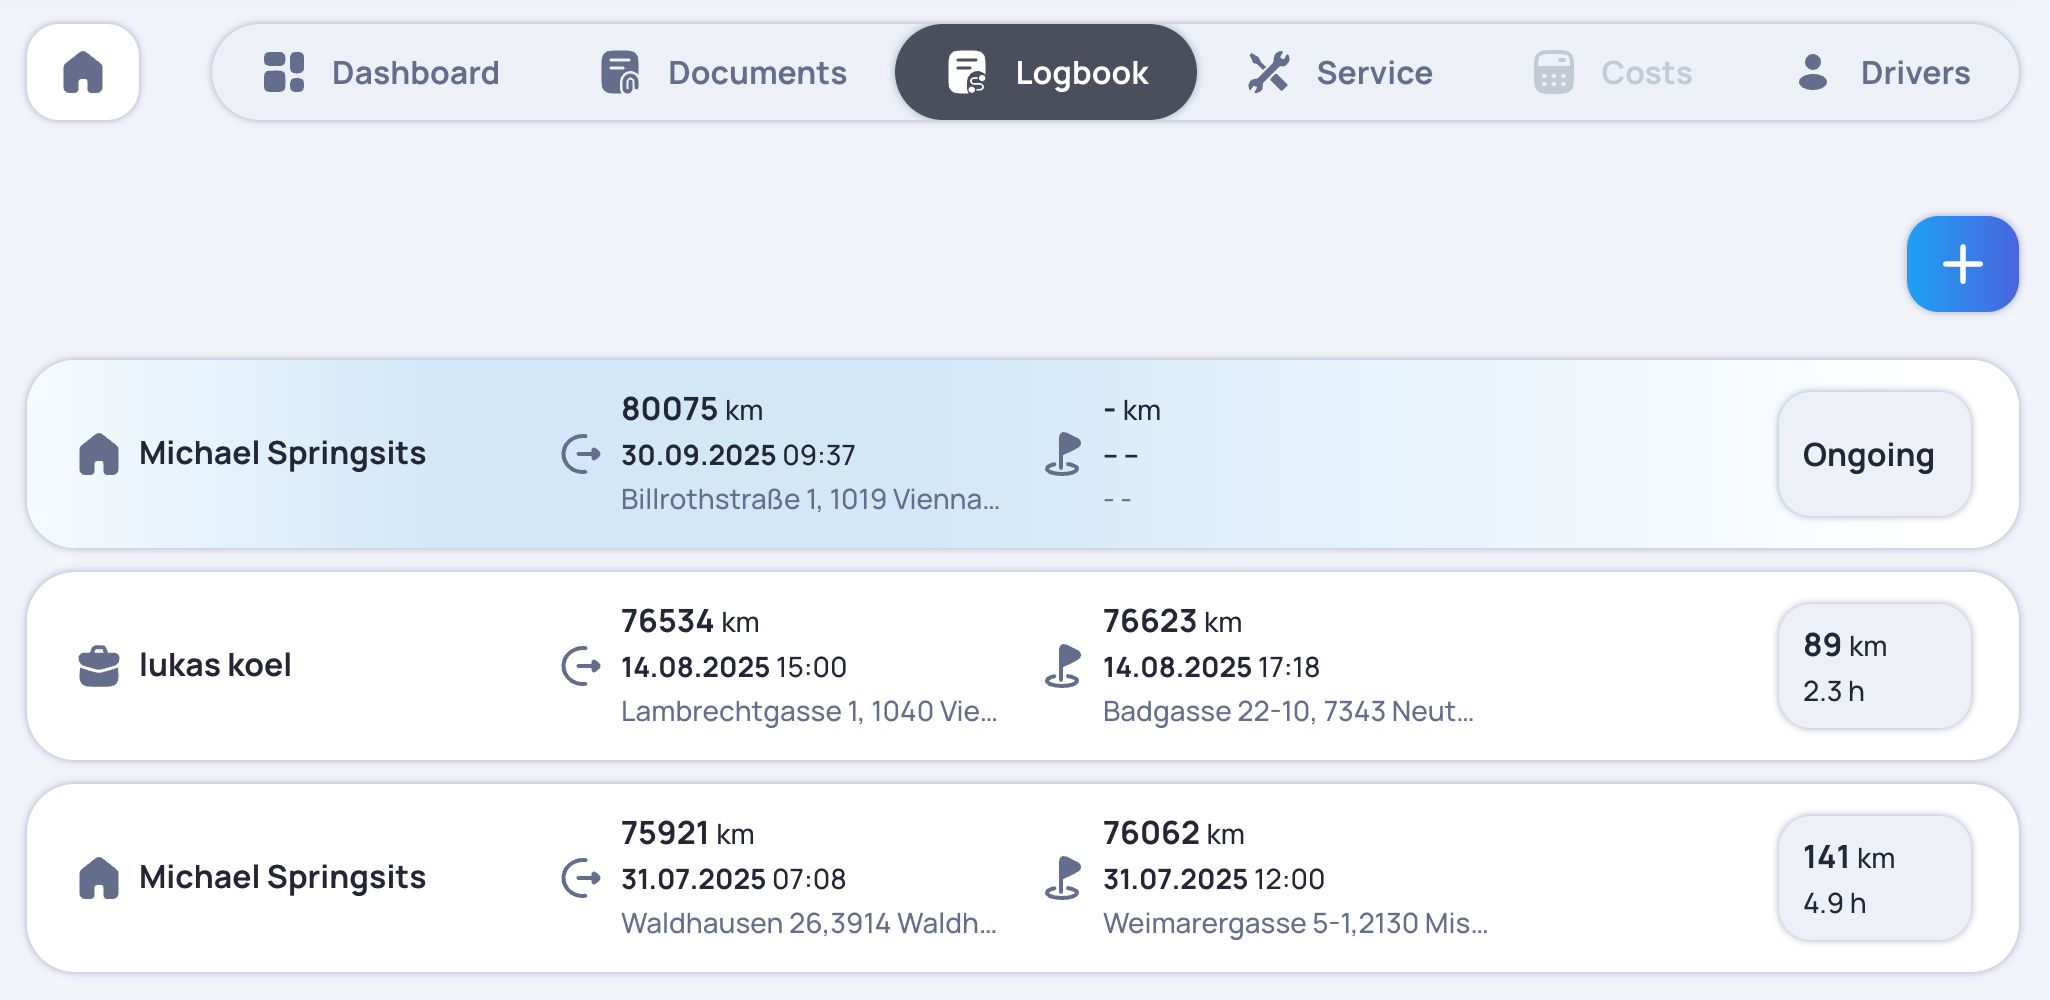Screen dimensions: 2050x1000
Task: Click the Documents file icon
Action: coord(620,71)
